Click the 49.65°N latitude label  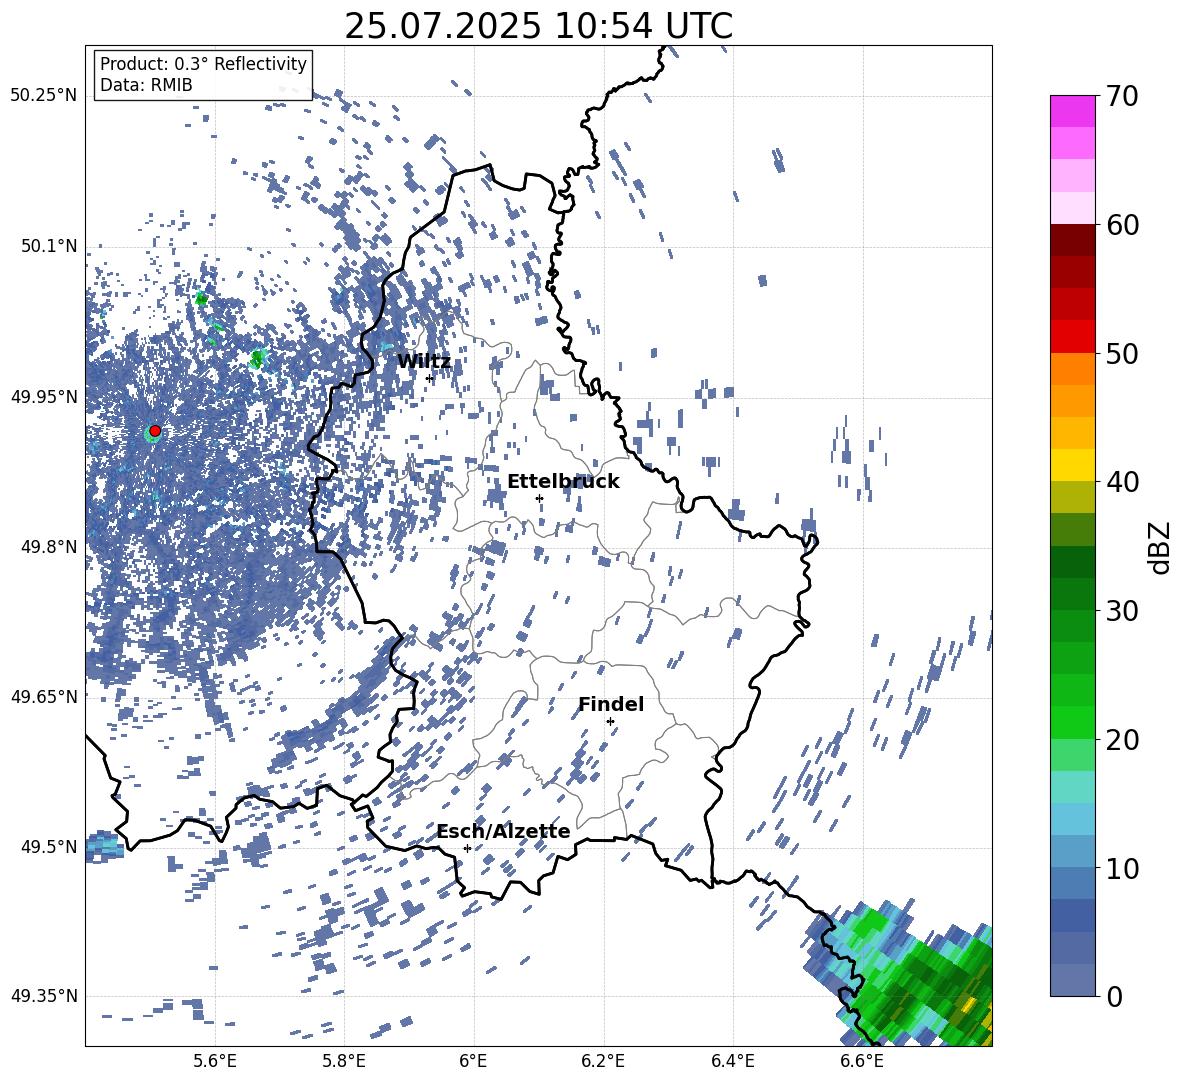pyautogui.click(x=44, y=696)
